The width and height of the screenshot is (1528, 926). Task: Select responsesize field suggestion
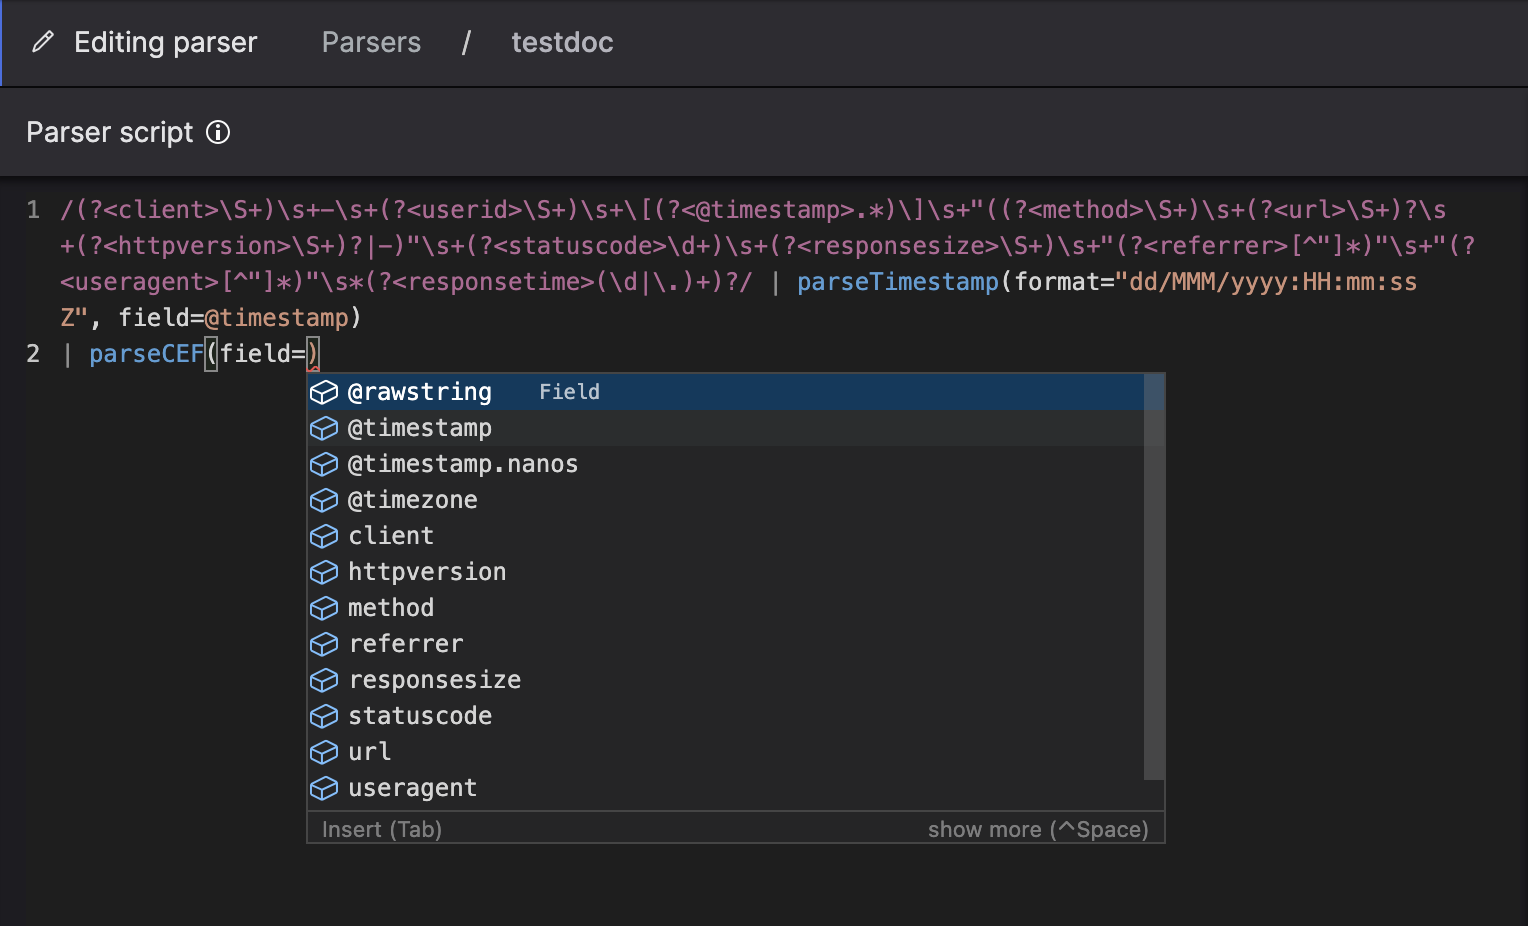pos(726,680)
